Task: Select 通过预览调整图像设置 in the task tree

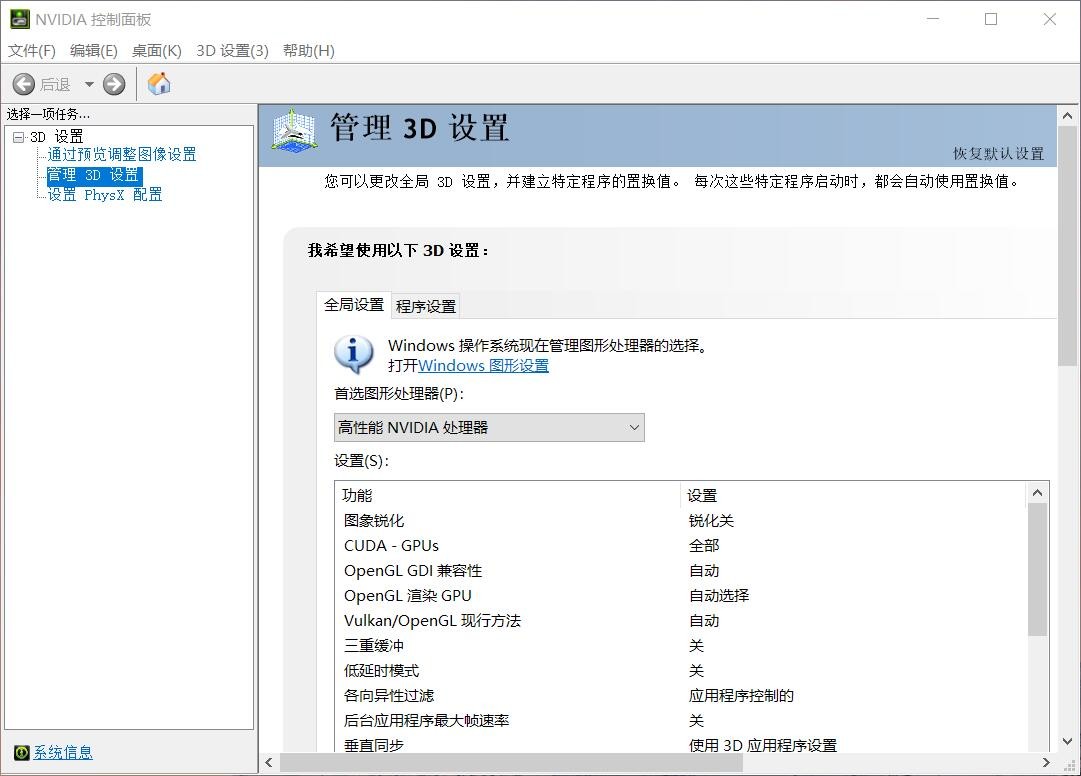Action: 122,154
